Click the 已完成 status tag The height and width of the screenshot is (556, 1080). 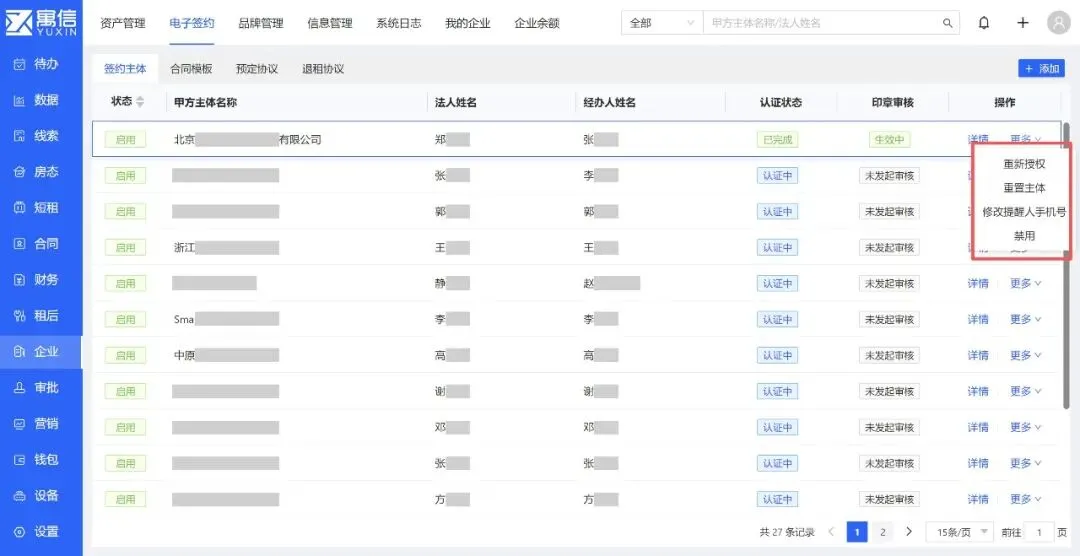click(x=778, y=140)
